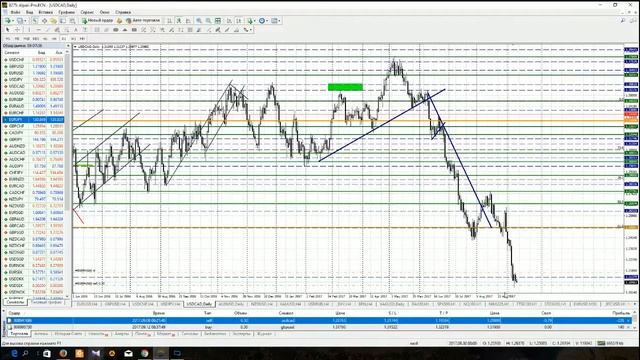640x360 pixels.
Task: Select USDCHF row in Market Watch
Action: pyautogui.click(x=34, y=60)
